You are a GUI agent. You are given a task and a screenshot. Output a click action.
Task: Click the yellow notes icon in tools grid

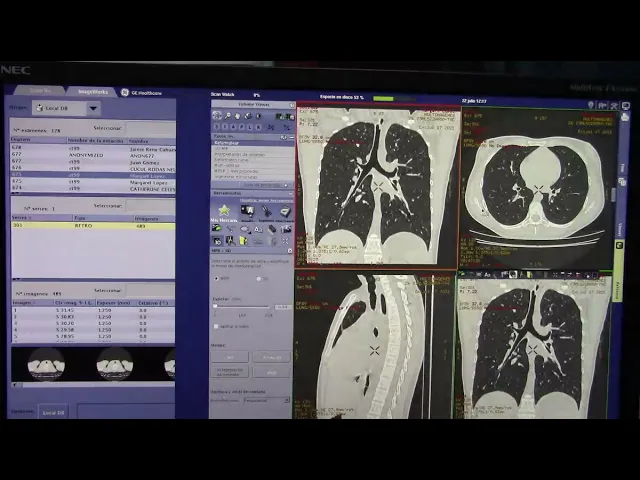[244, 241]
